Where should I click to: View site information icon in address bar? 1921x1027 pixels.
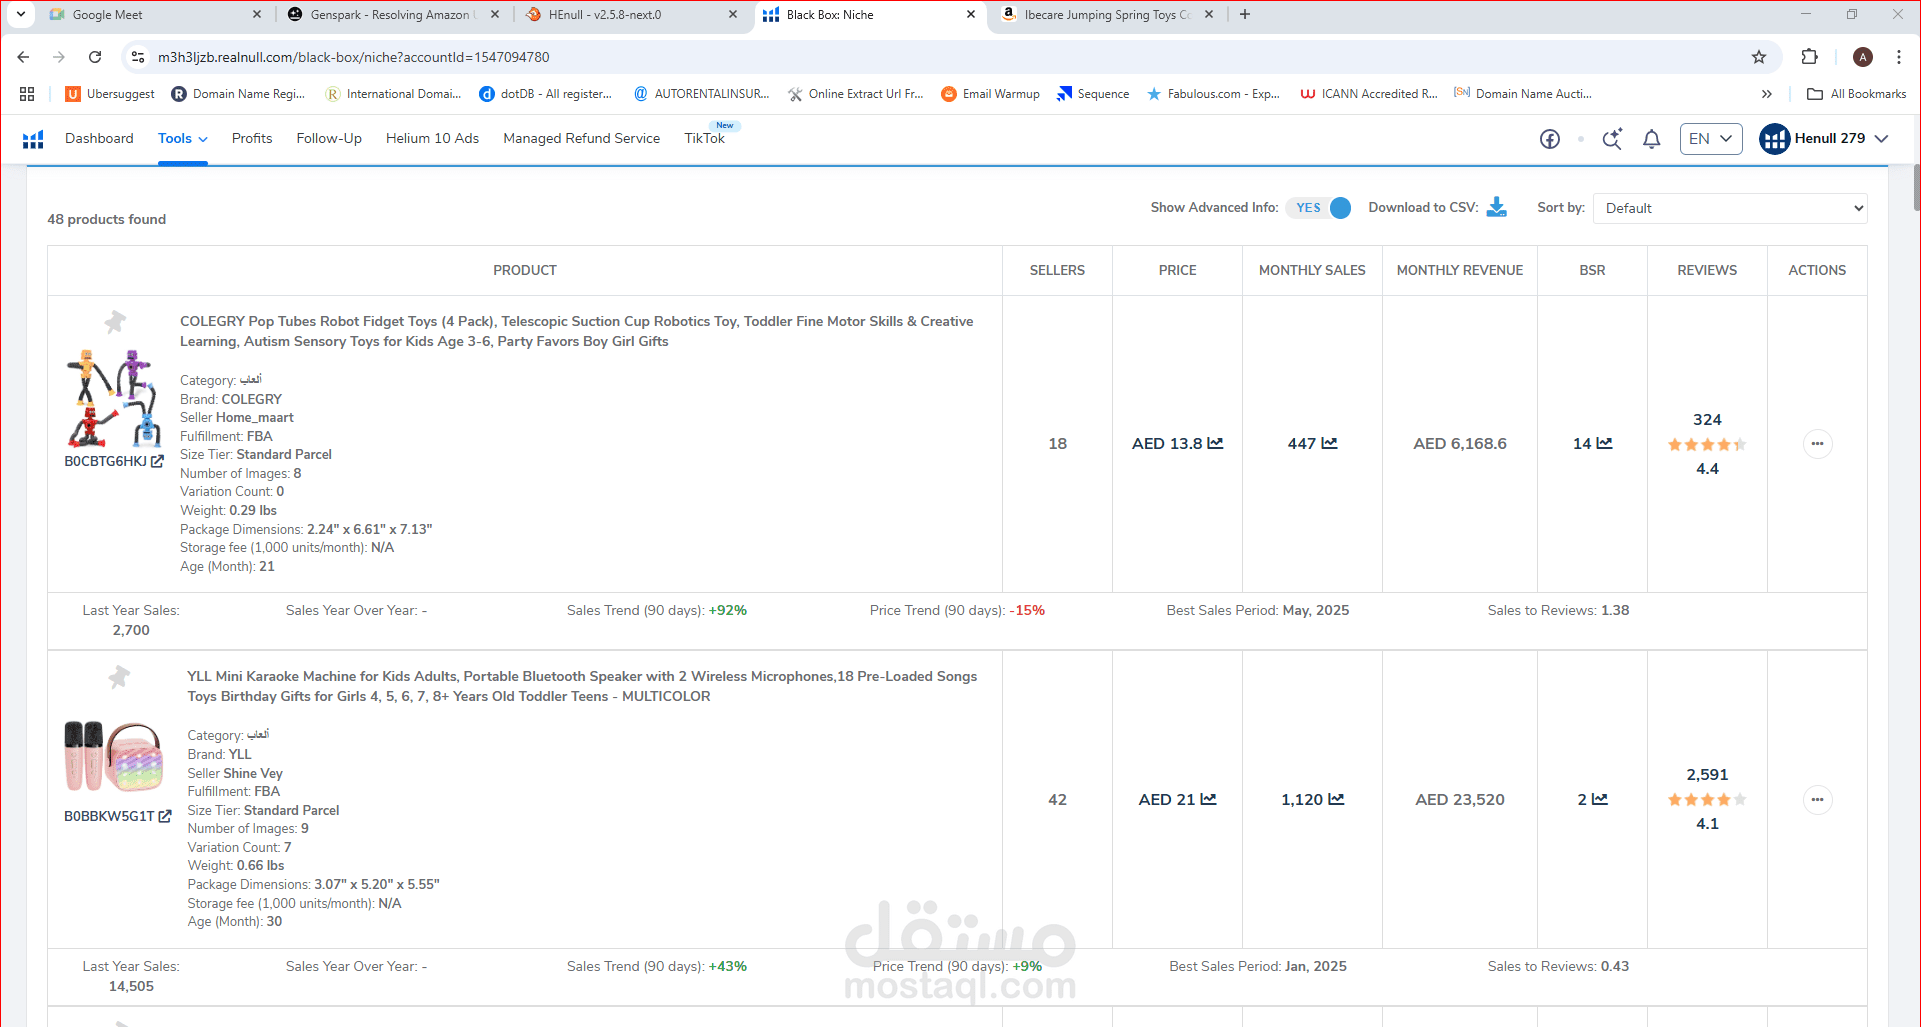[x=139, y=57]
